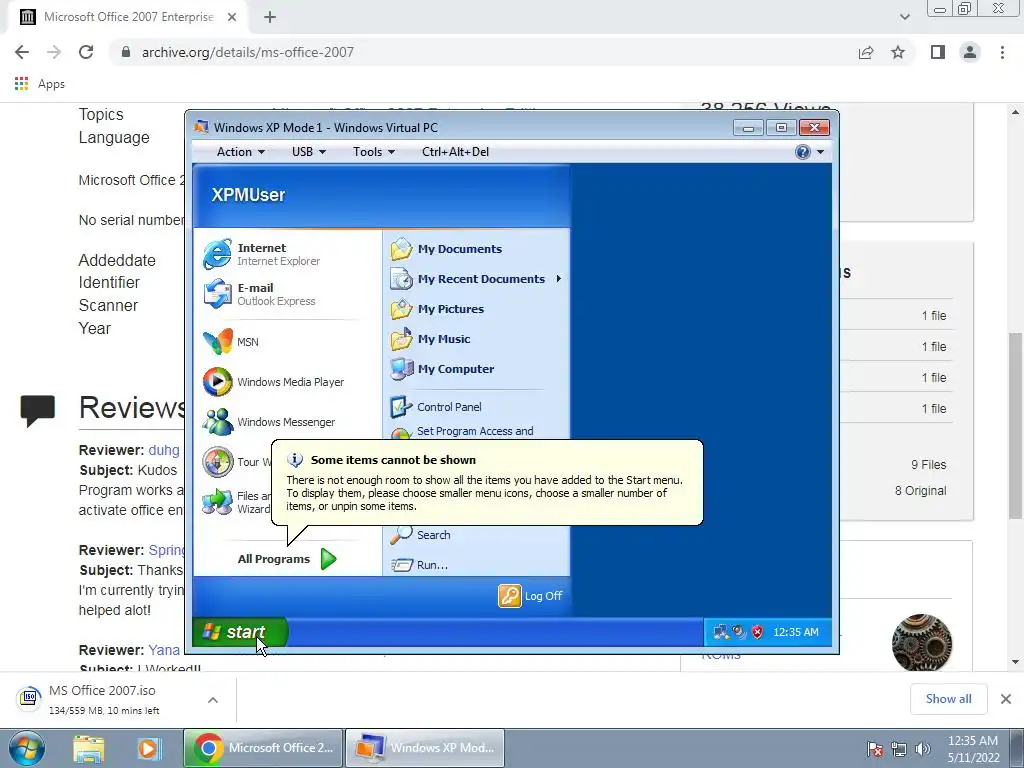The height and width of the screenshot is (768, 1024).
Task: Open My Documents folder
Action: tap(447, 249)
